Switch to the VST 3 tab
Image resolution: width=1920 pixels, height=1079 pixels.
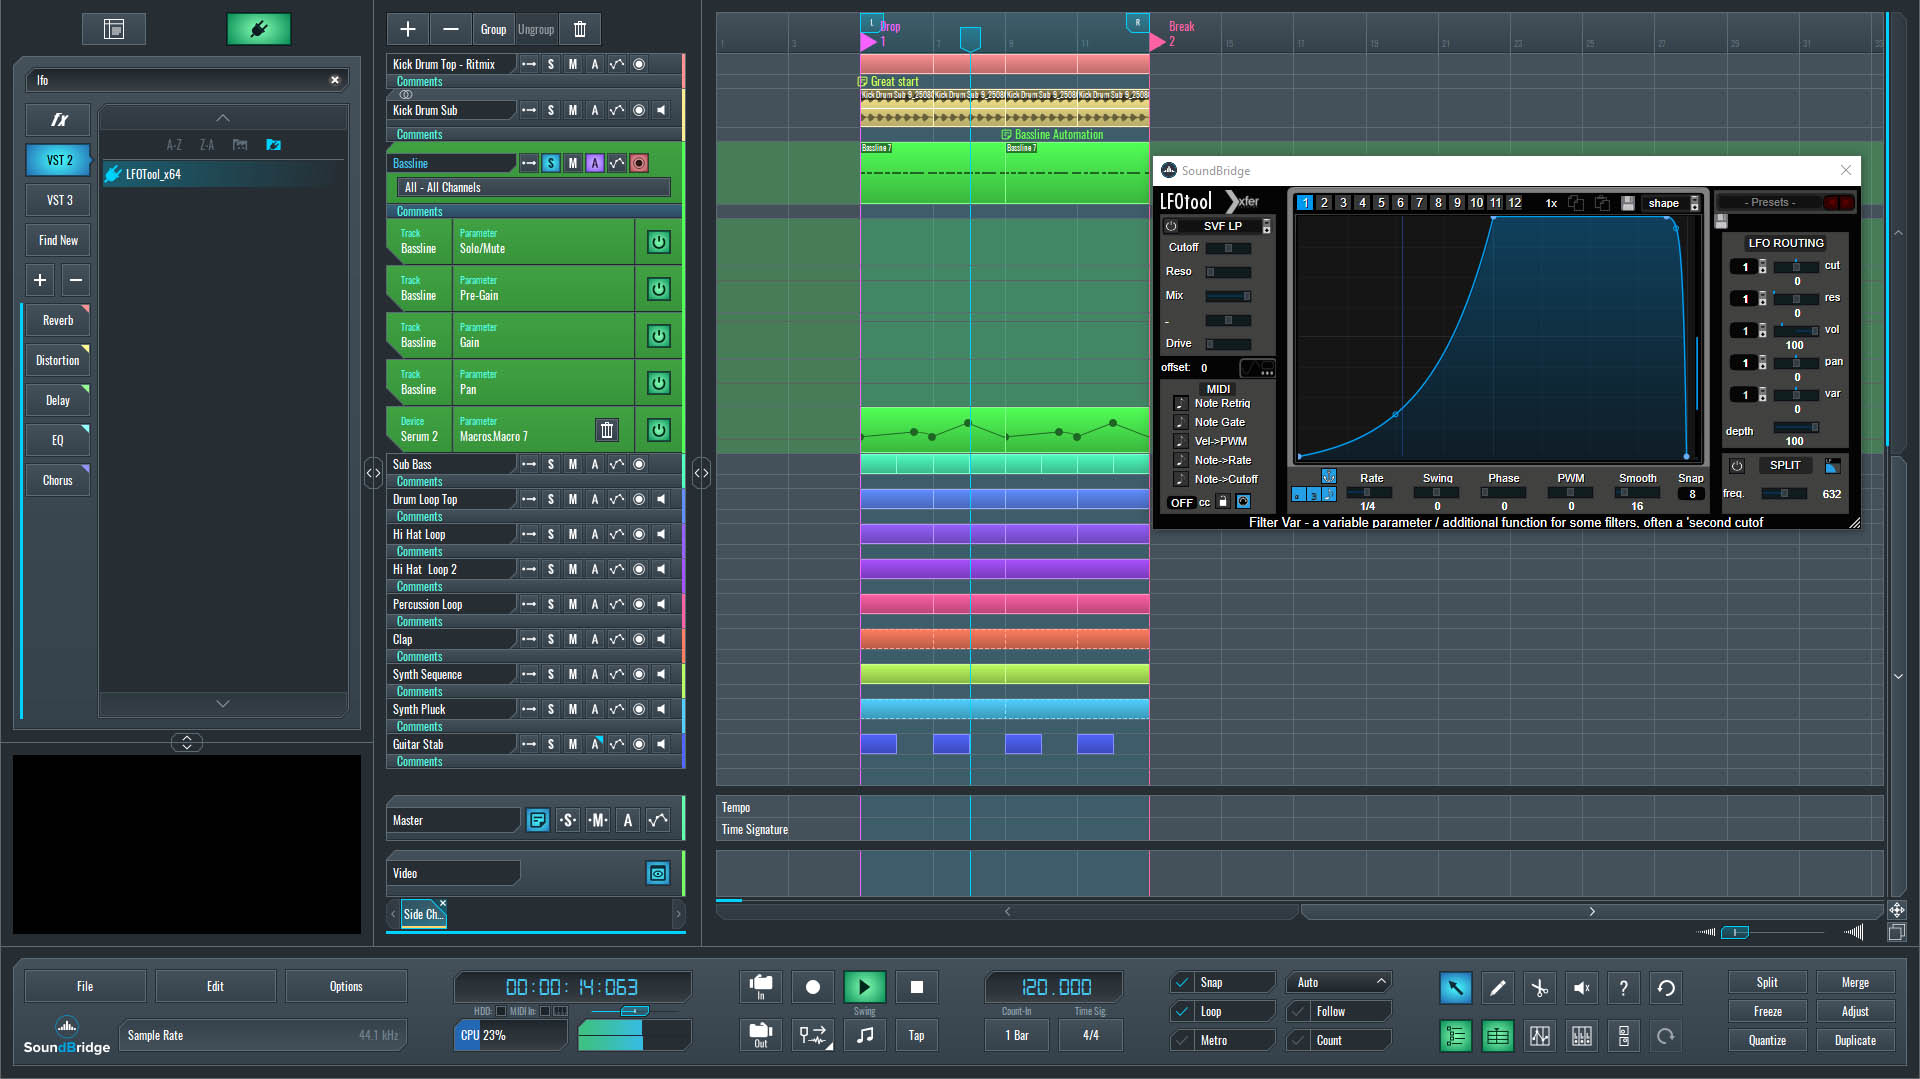click(x=59, y=200)
